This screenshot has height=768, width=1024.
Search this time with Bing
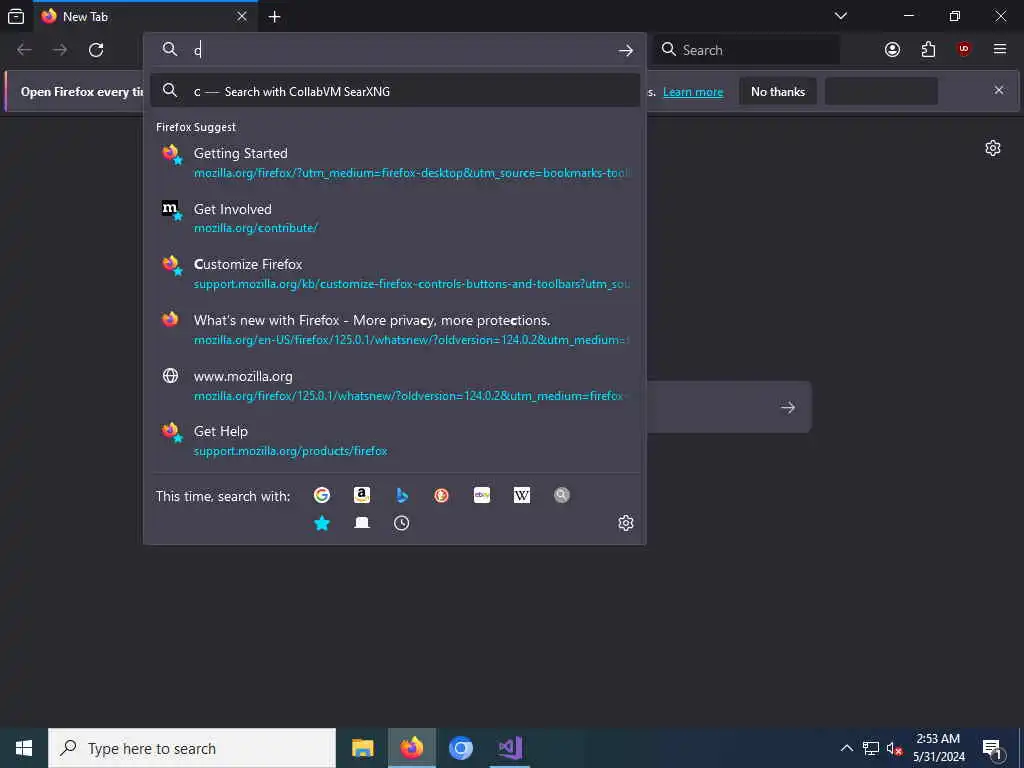[402, 495]
